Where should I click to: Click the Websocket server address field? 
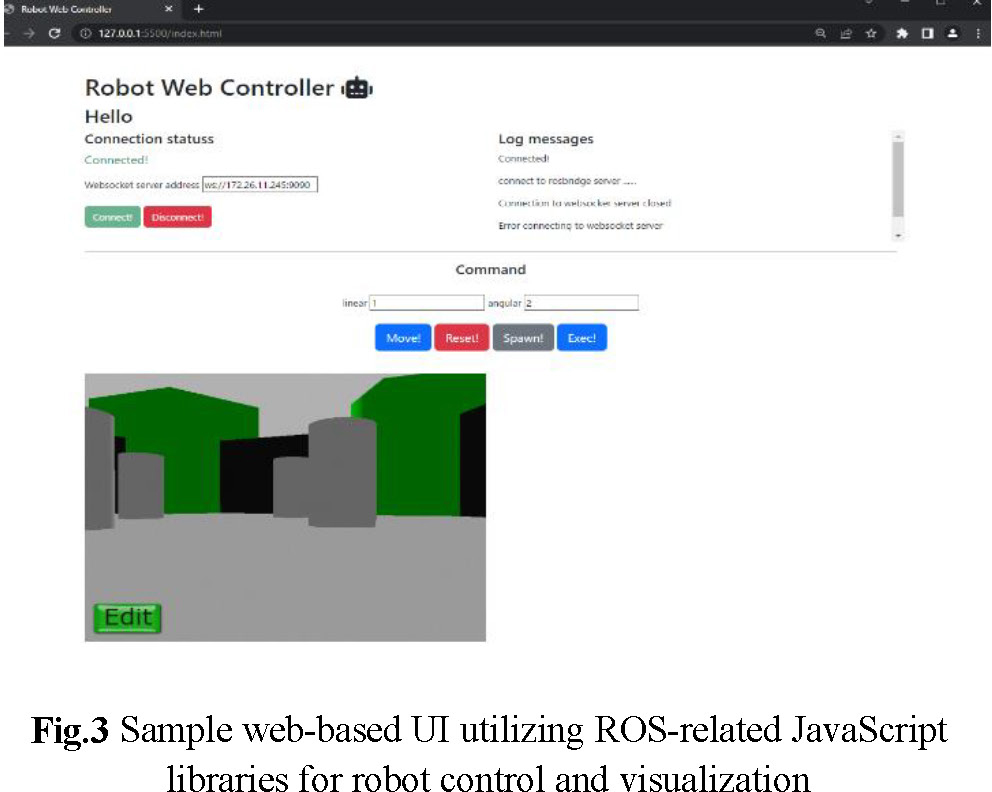click(260, 184)
